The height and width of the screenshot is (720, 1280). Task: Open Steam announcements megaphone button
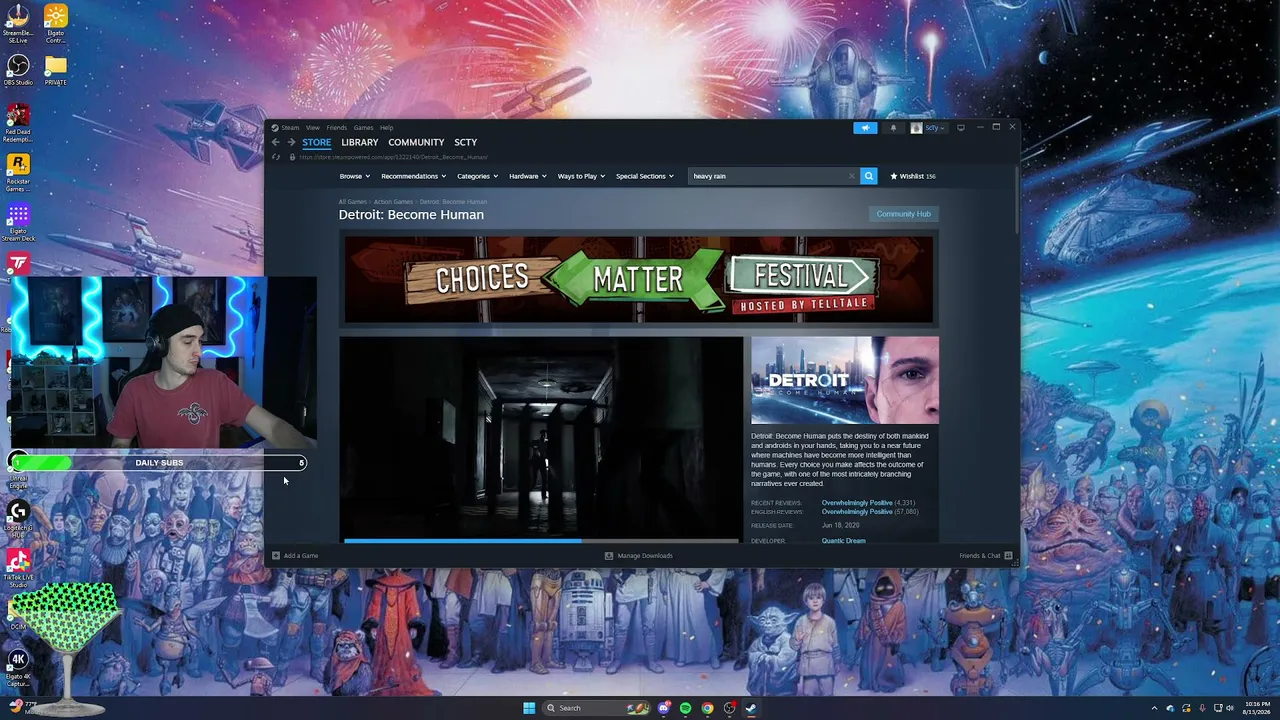[x=865, y=128]
